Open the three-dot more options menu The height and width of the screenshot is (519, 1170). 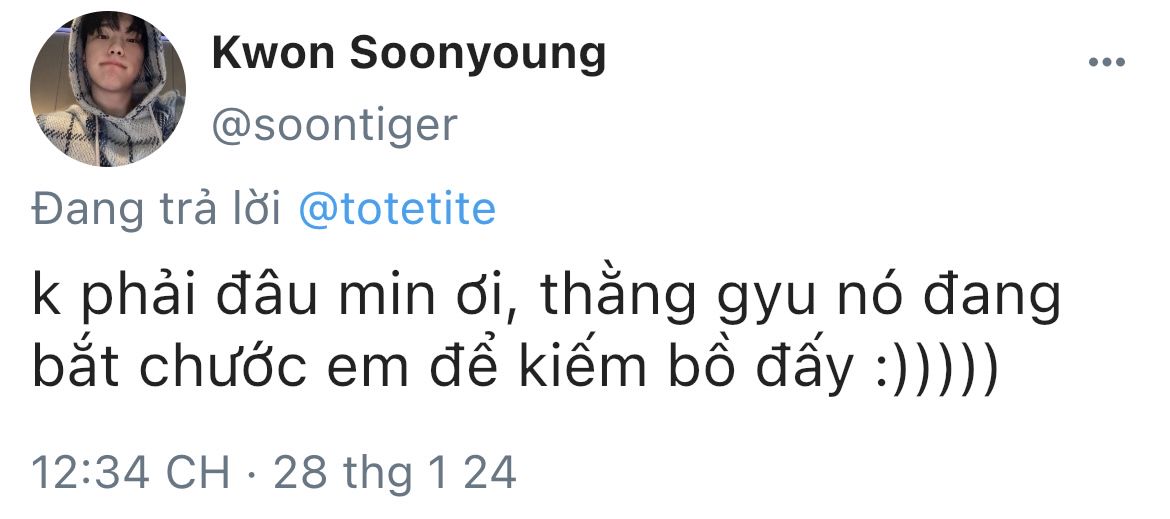pyautogui.click(x=1106, y=62)
